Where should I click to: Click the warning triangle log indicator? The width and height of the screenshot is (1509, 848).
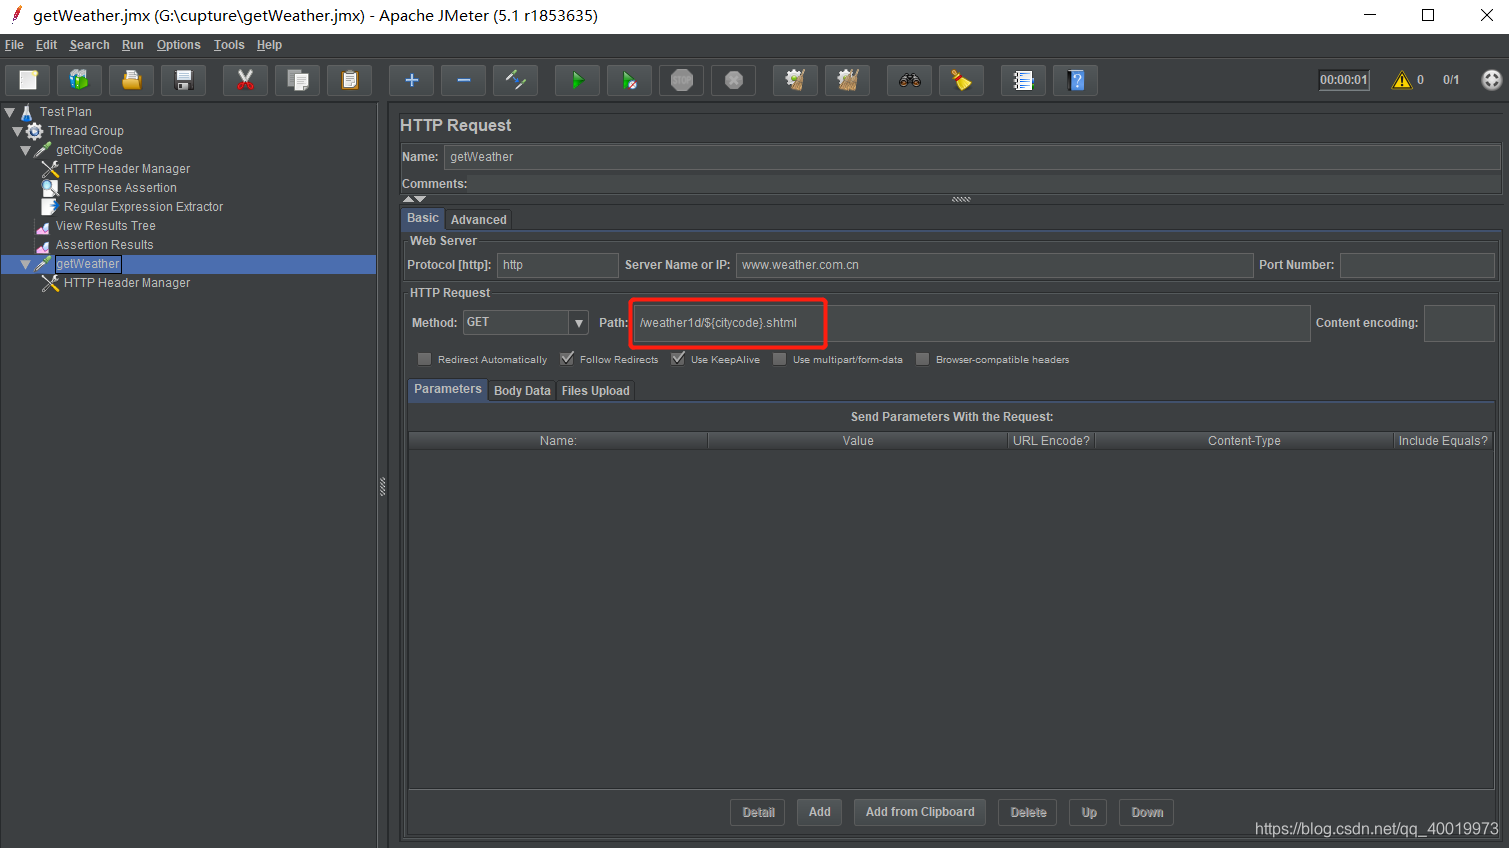coord(1402,80)
